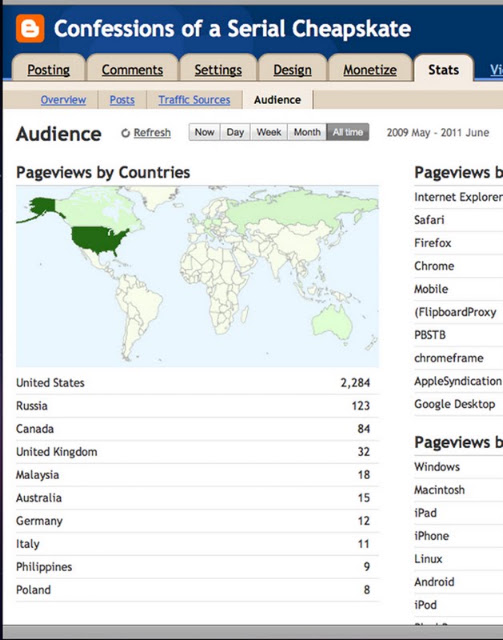This screenshot has height=640, width=503.
Task: Select the Month time range
Action: pos(307,132)
